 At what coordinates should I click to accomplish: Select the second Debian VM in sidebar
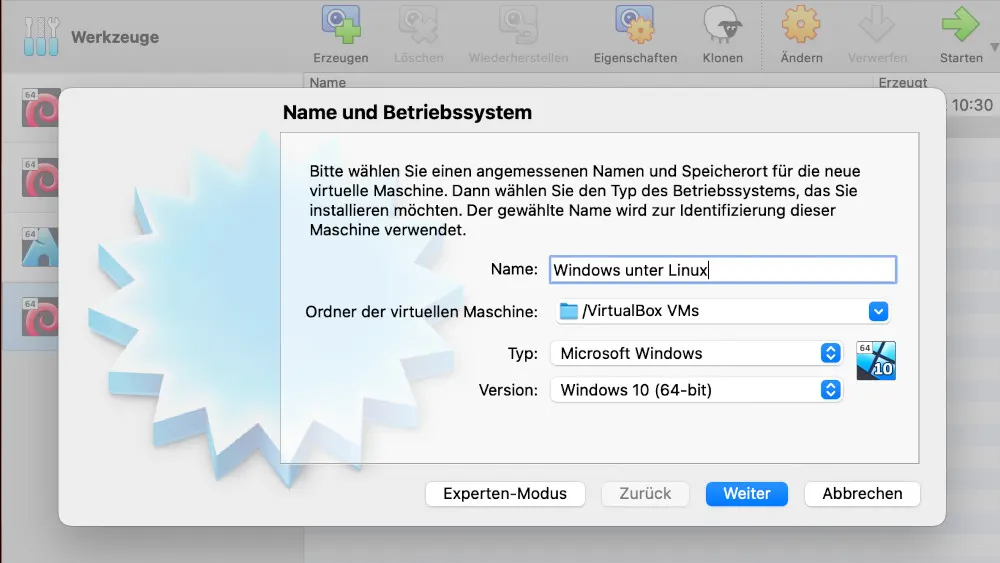tap(41, 177)
